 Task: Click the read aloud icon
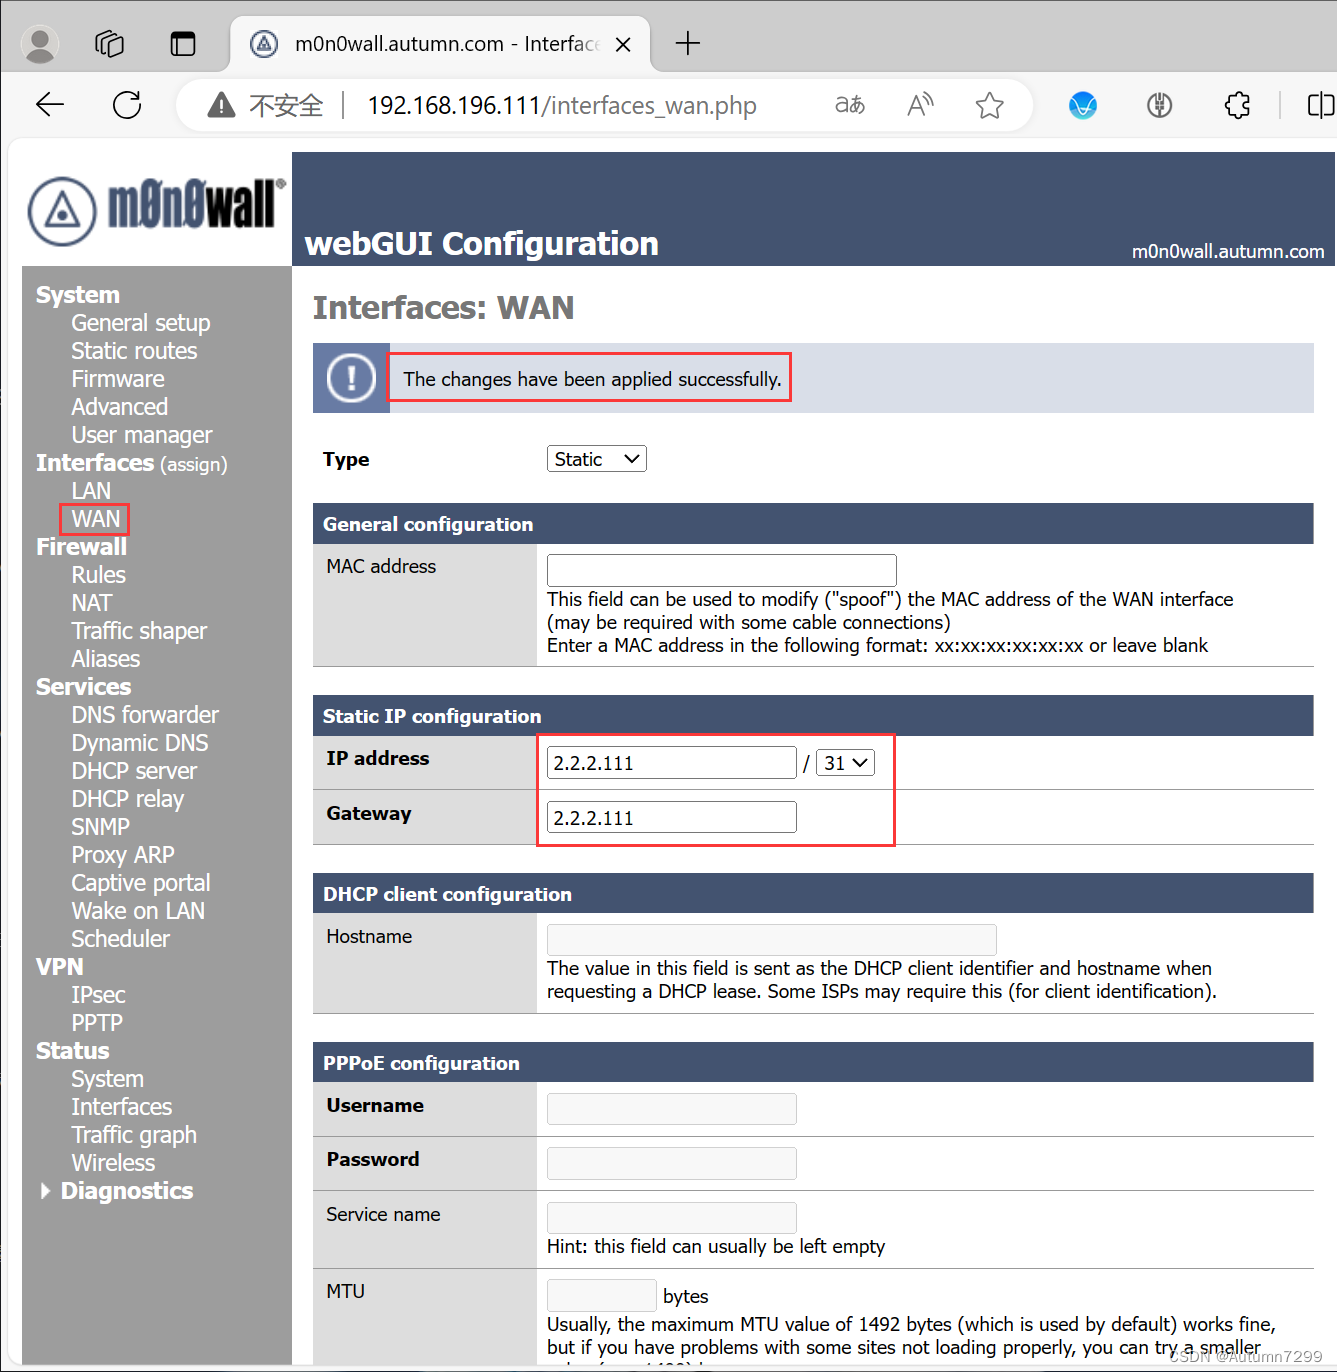tap(920, 105)
